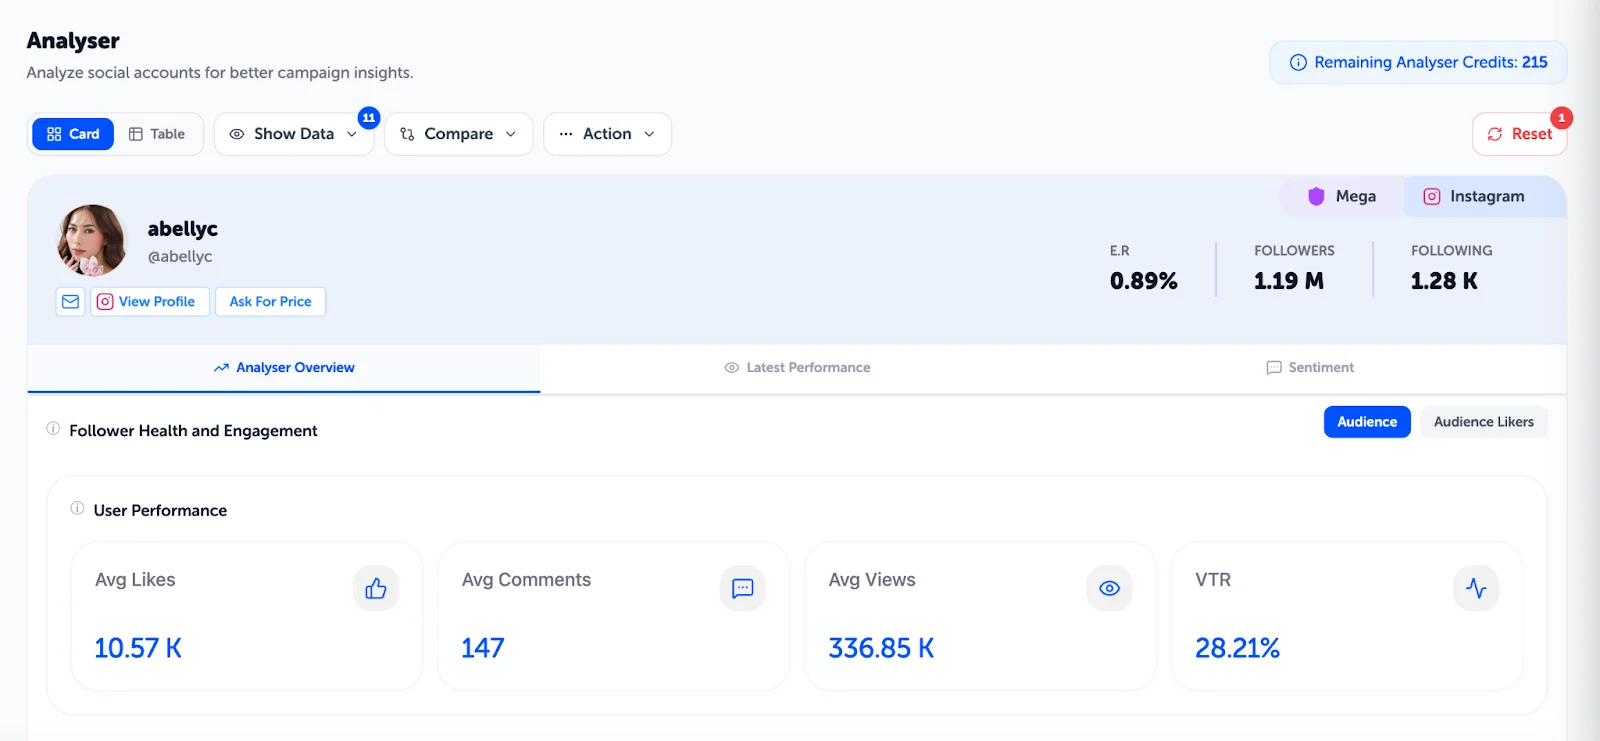The image size is (1600, 741).
Task: Open the Sentiment tab
Action: point(1310,368)
